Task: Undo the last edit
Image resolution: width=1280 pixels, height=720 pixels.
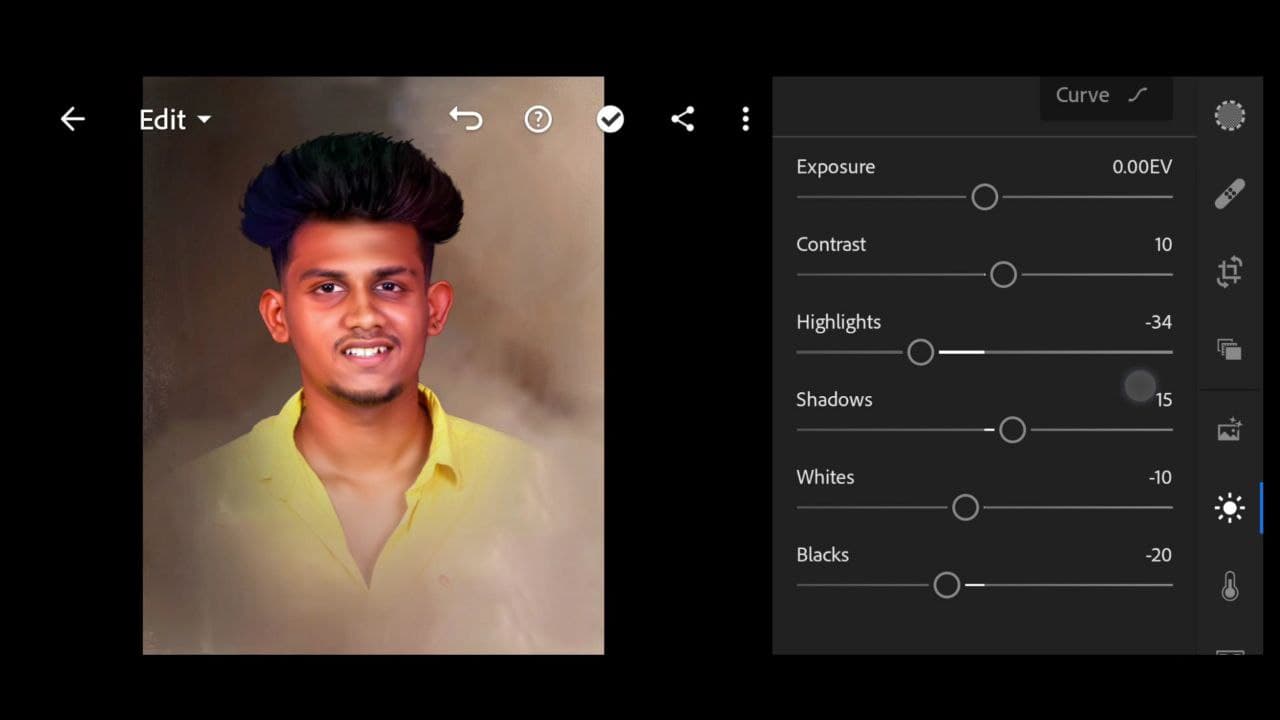Action: 466,118
